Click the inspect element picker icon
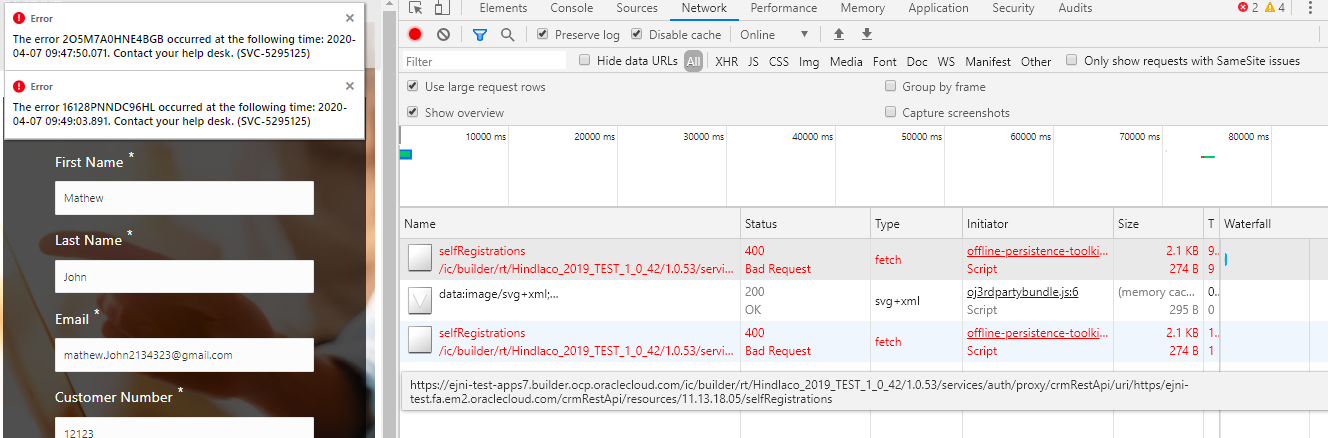The width and height of the screenshot is (1328, 438). coord(416,8)
